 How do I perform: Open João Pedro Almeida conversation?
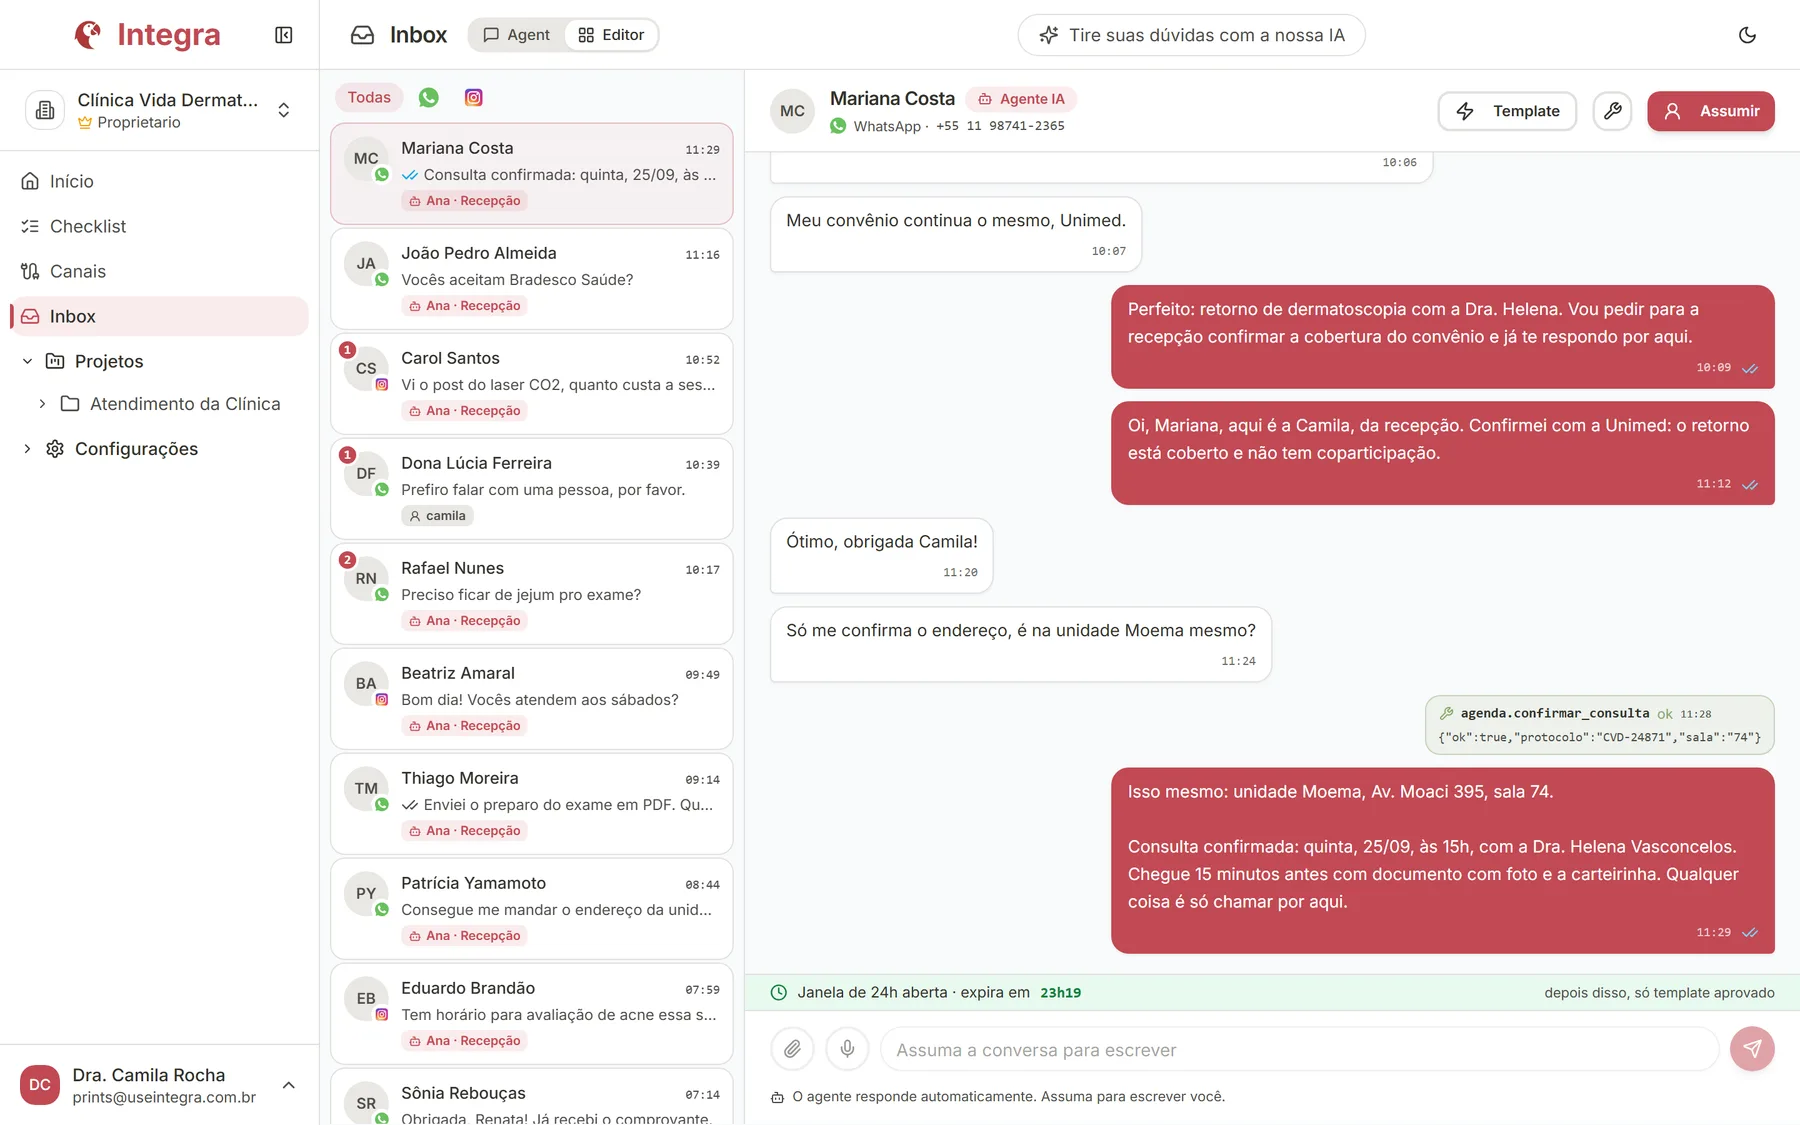coord(532,279)
